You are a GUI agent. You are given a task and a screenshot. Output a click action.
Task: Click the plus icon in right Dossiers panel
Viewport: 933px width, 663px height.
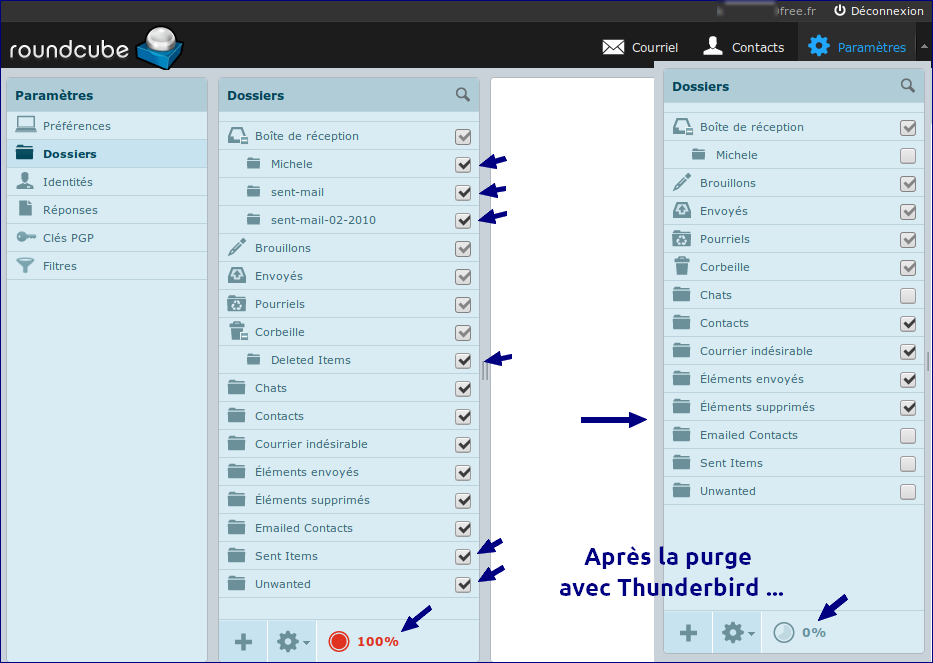tap(688, 632)
